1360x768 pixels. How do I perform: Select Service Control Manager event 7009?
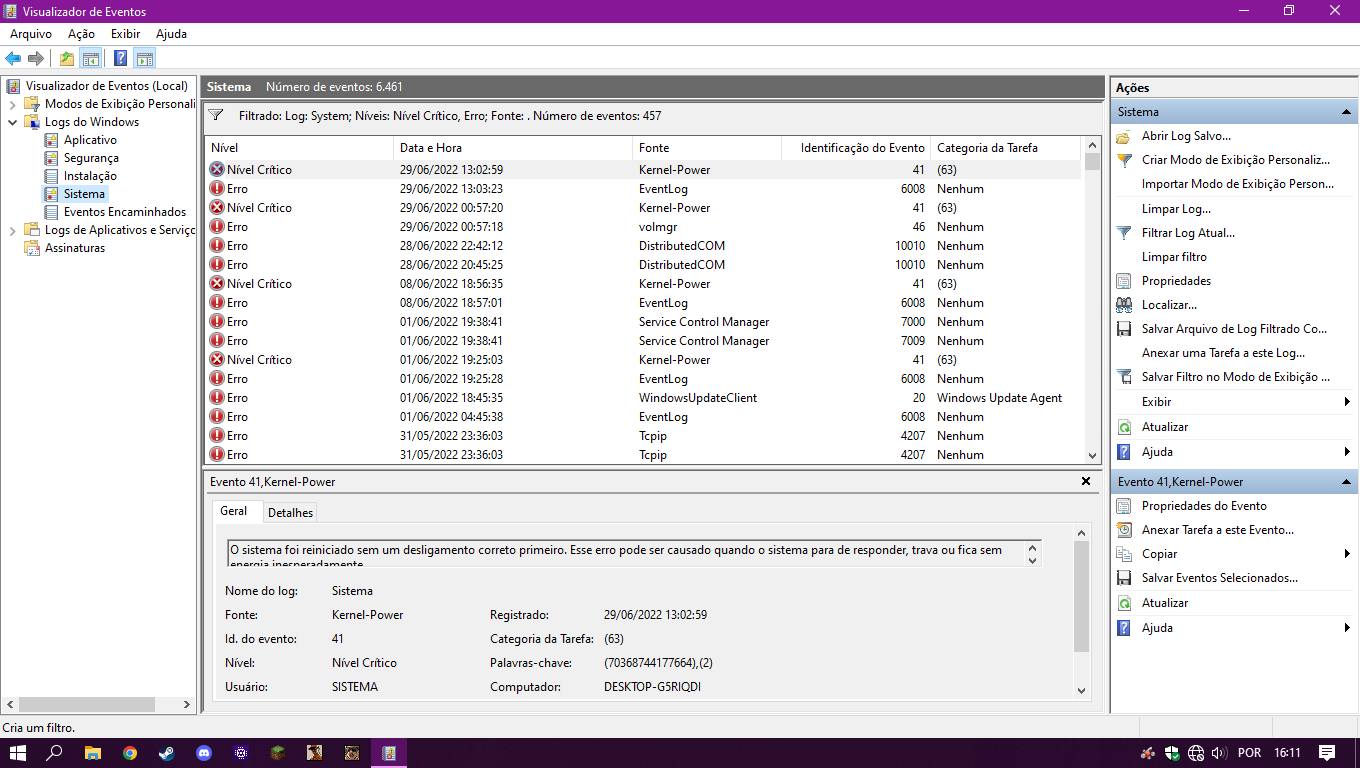tap(643, 341)
